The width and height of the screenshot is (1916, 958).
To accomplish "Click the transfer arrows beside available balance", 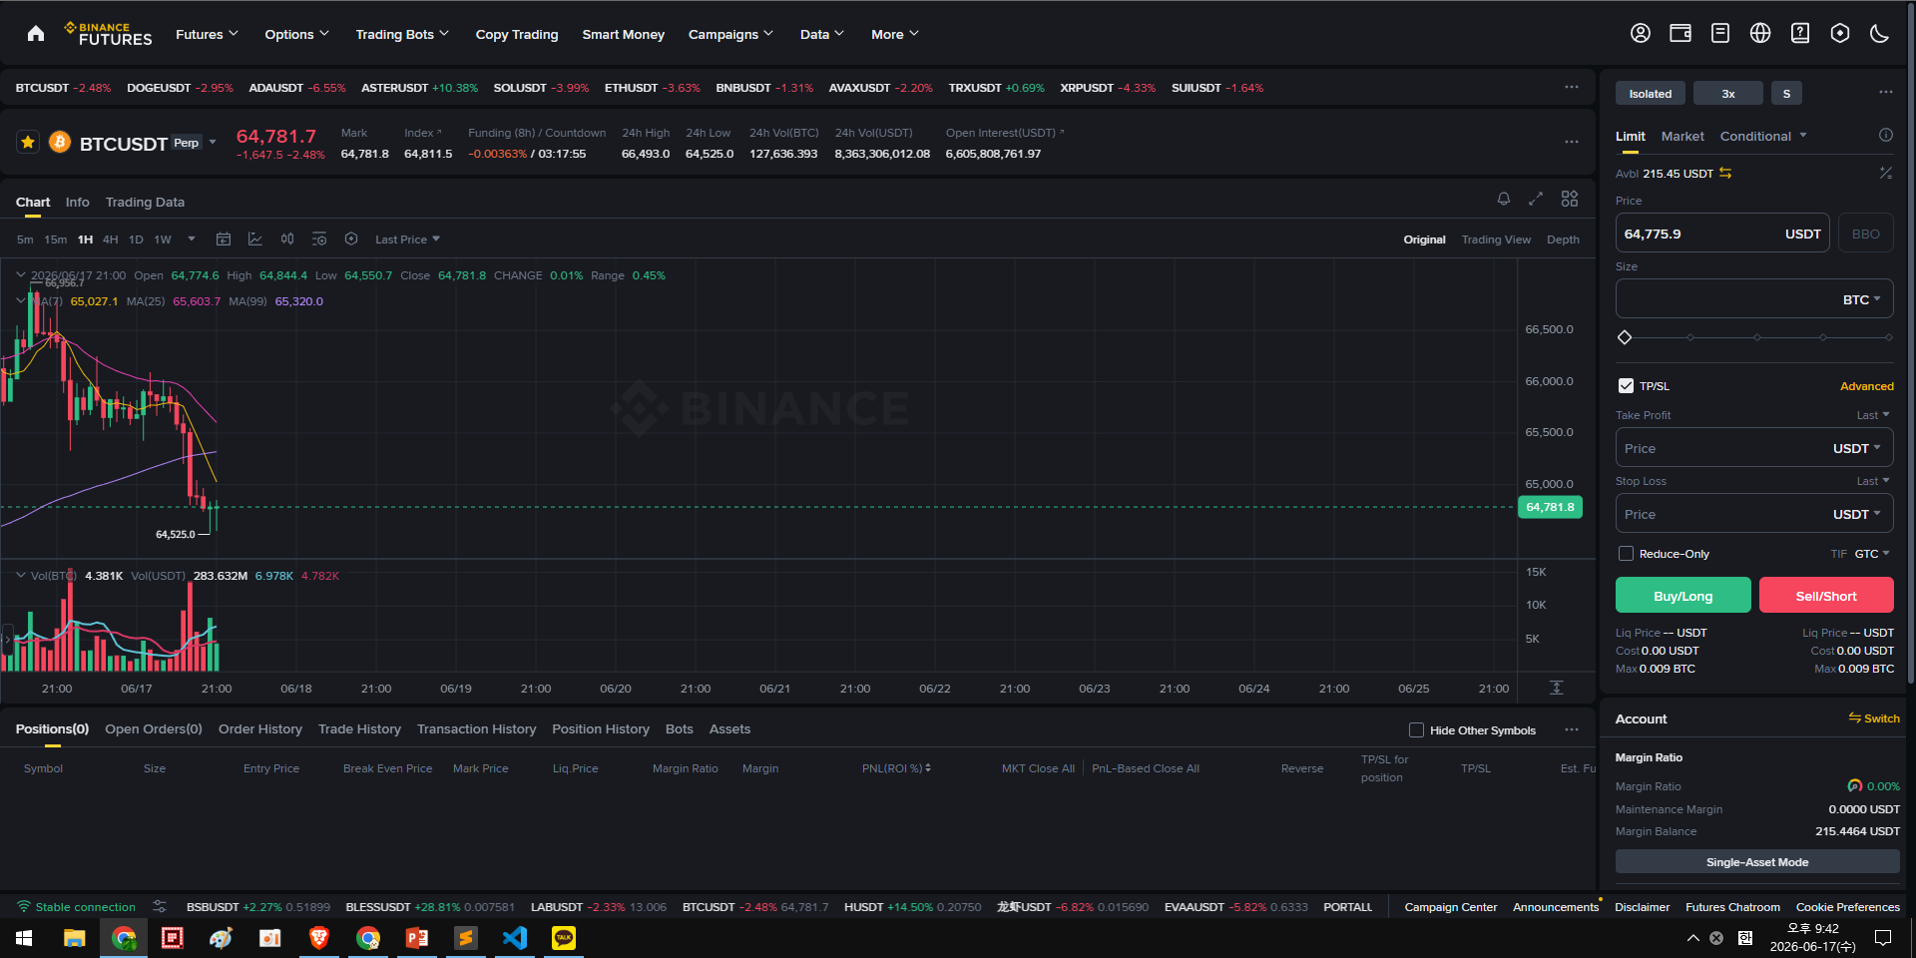I will click(x=1726, y=173).
